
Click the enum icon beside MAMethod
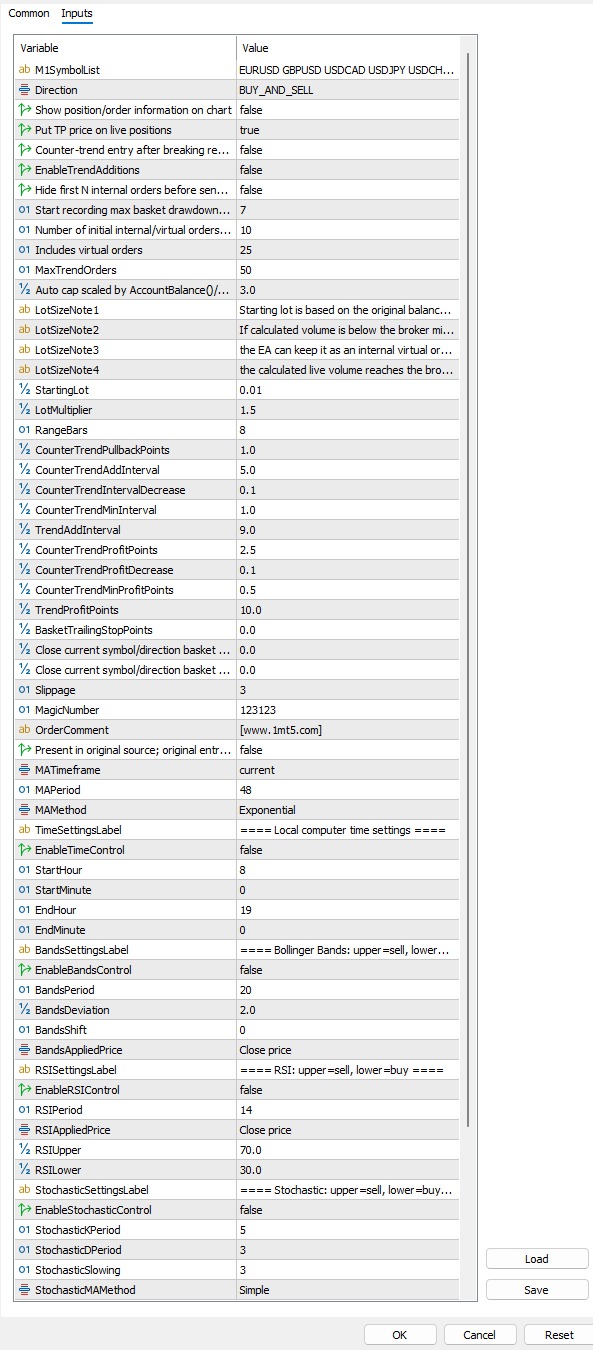click(24, 810)
